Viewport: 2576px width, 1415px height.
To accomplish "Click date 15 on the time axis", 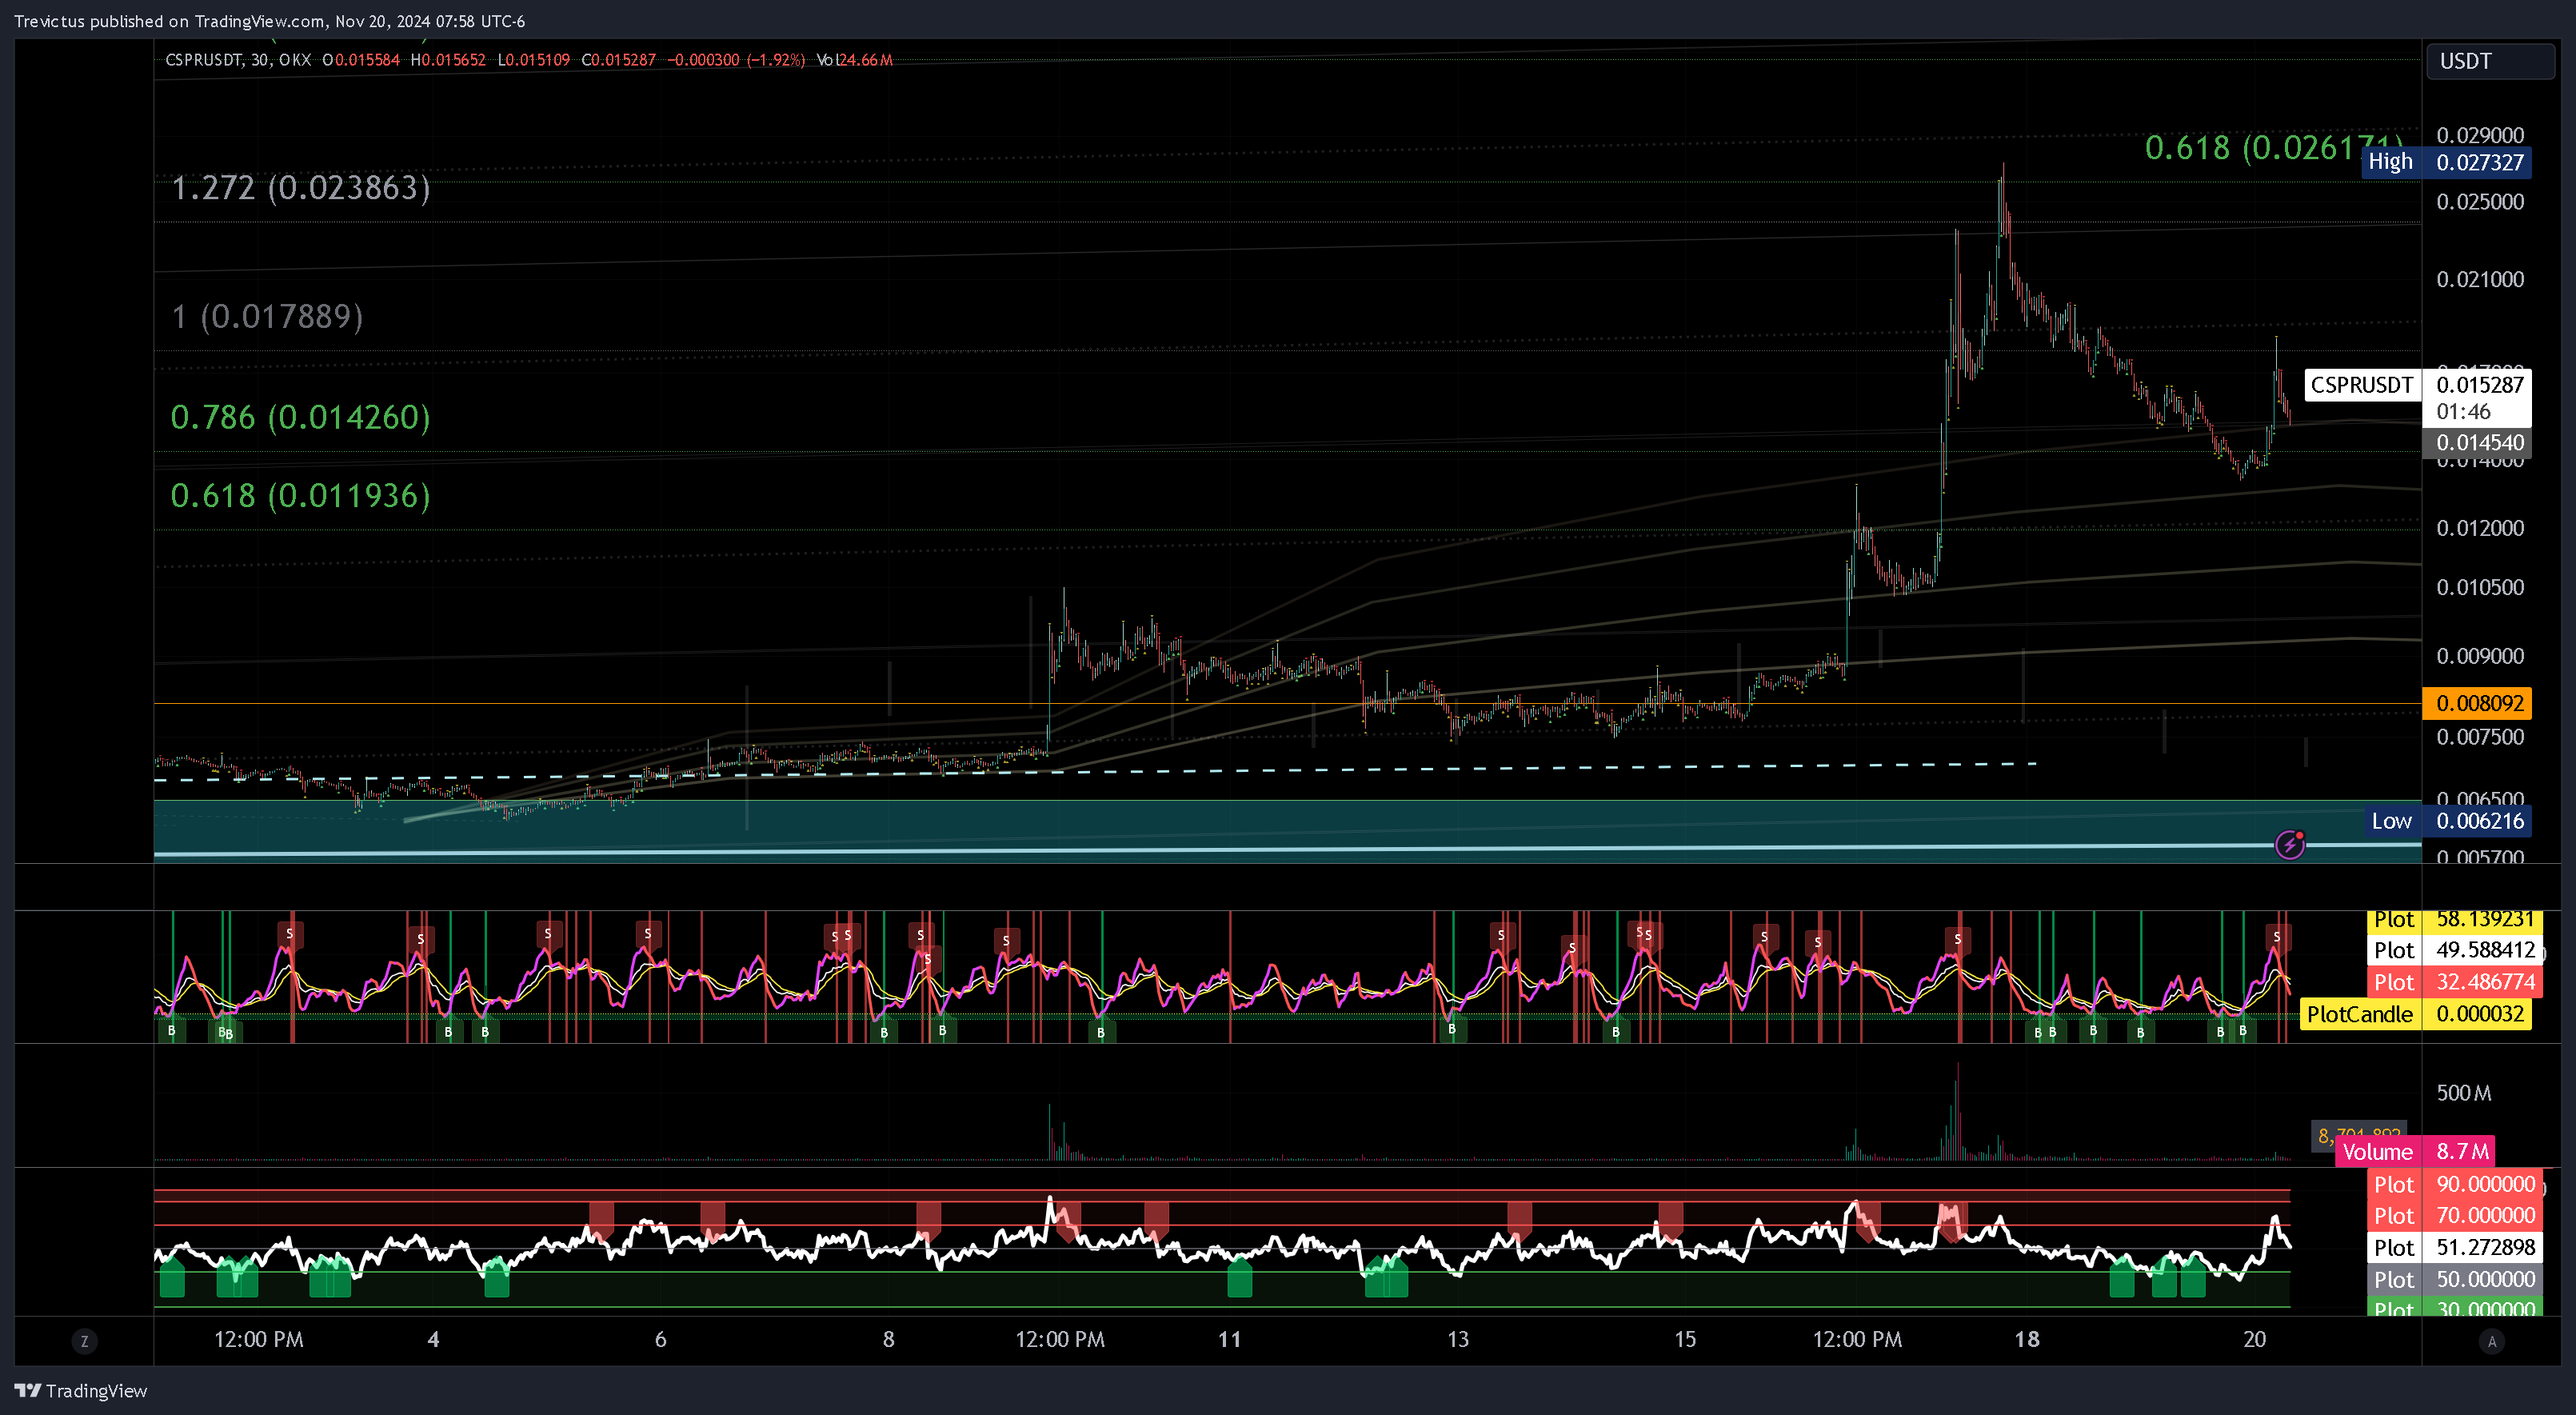I will (1685, 1339).
